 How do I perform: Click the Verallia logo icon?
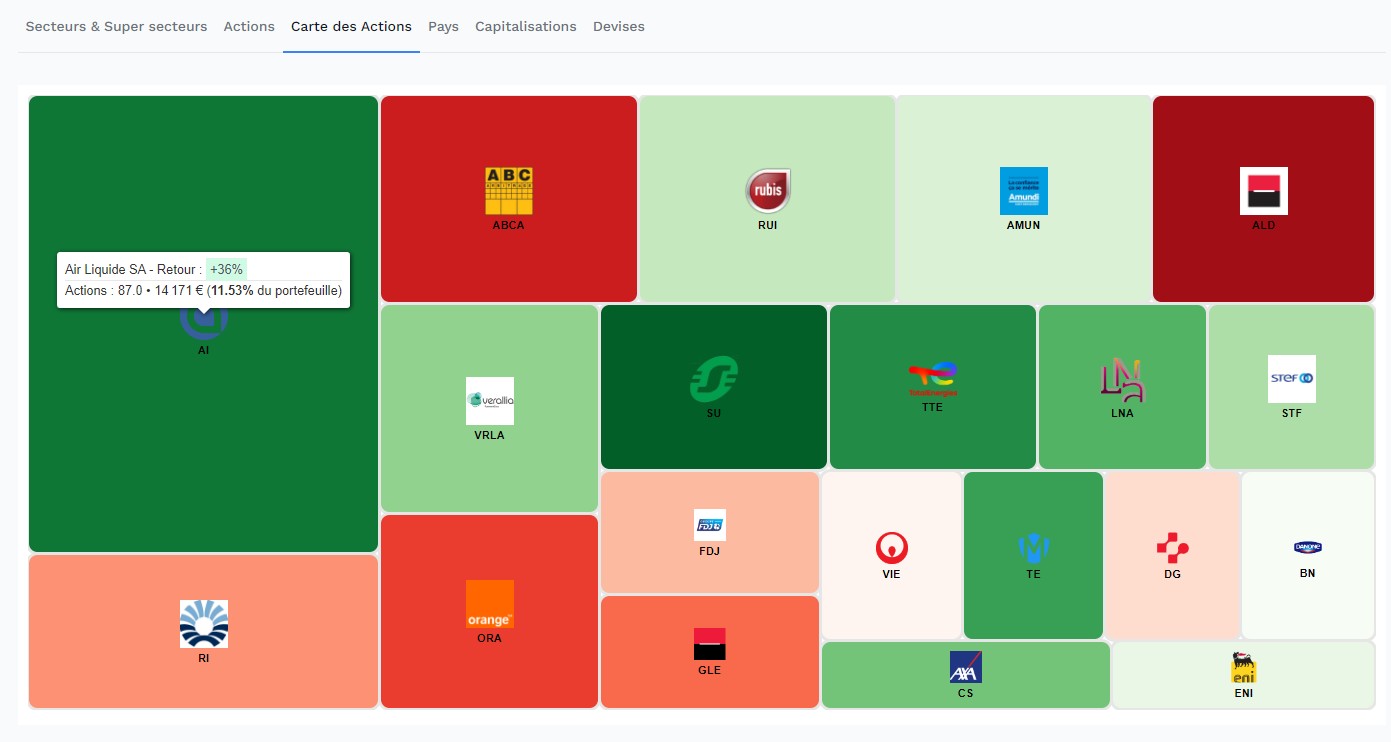click(x=490, y=401)
